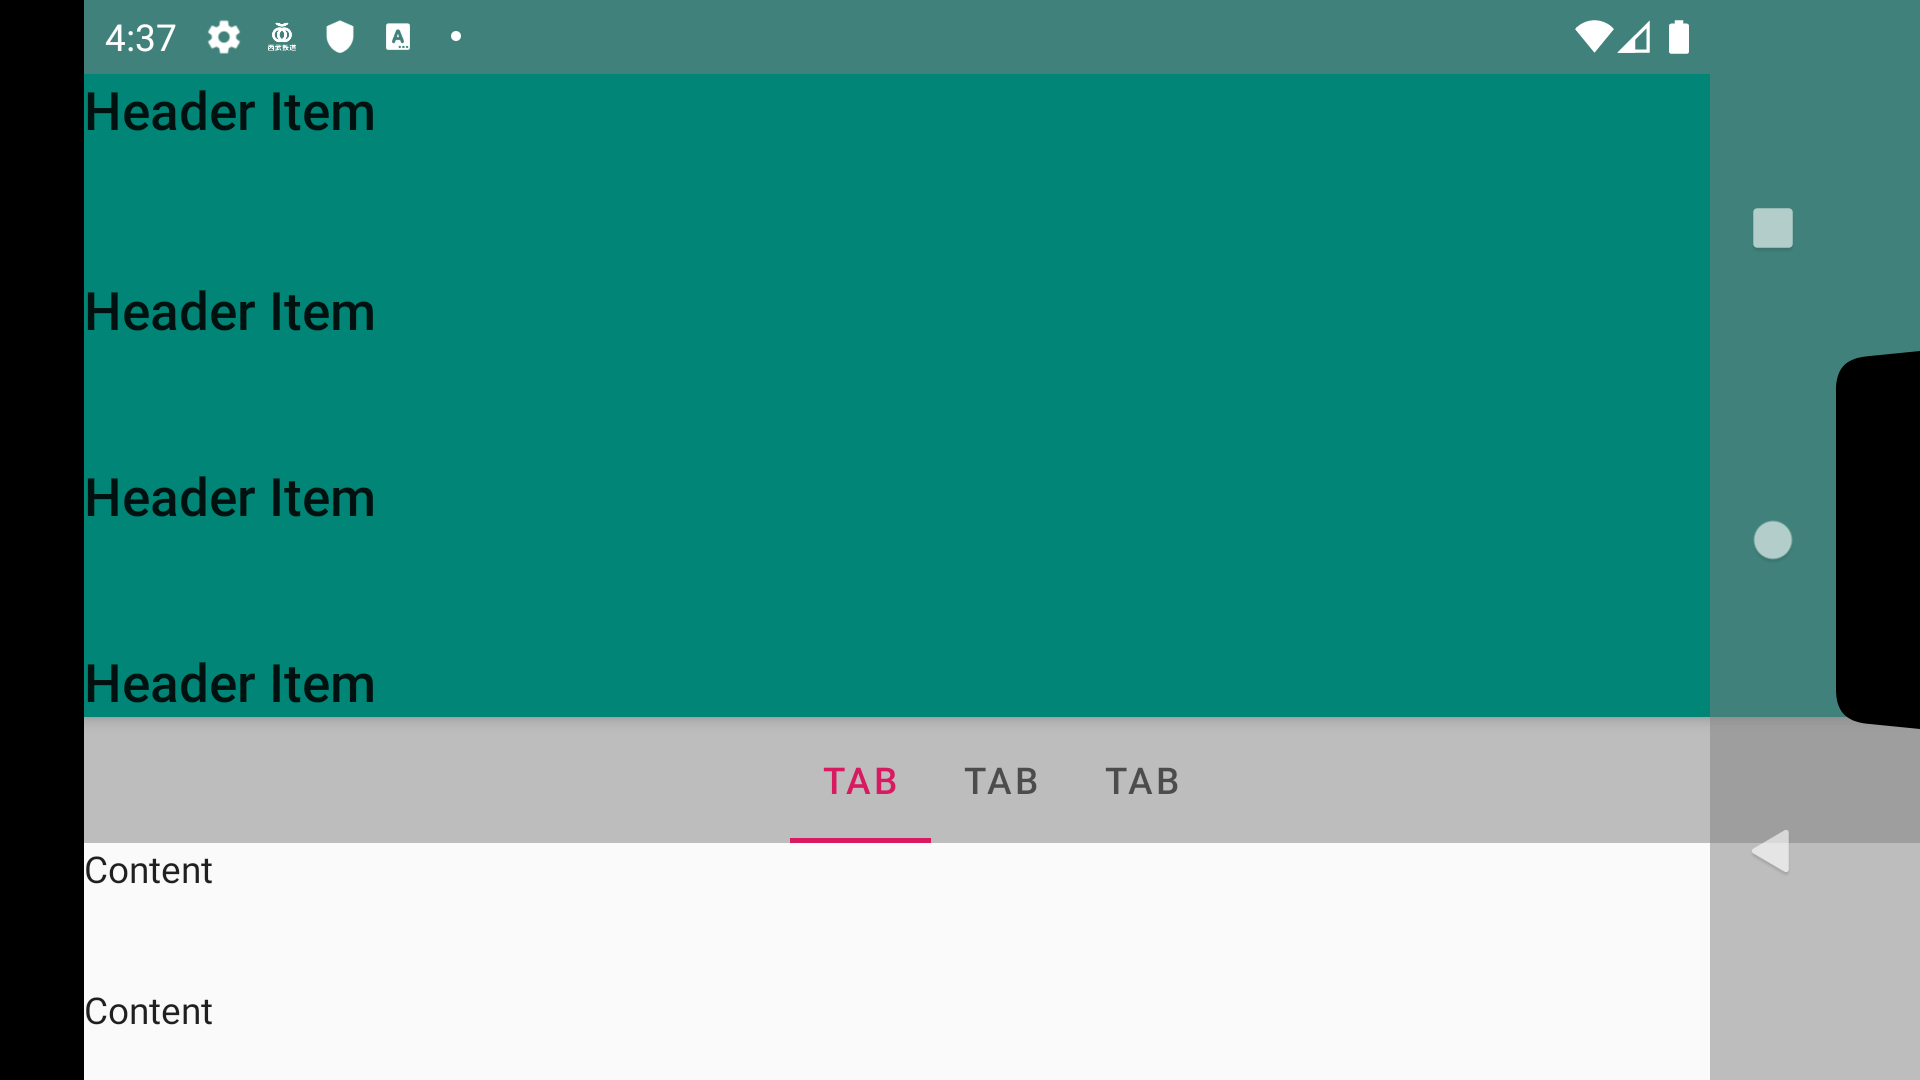Tap the settings gear status icon
1920x1080 pixels.
point(224,38)
